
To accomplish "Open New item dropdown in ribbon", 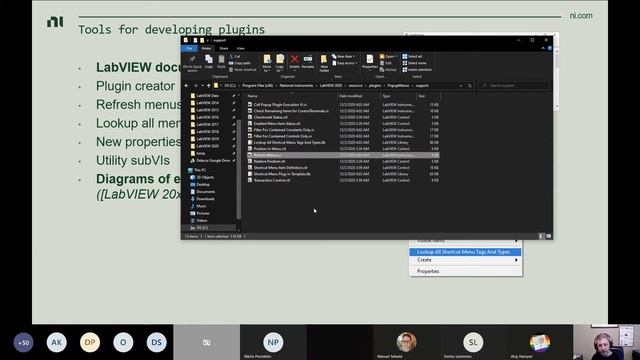I will (x=343, y=56).
